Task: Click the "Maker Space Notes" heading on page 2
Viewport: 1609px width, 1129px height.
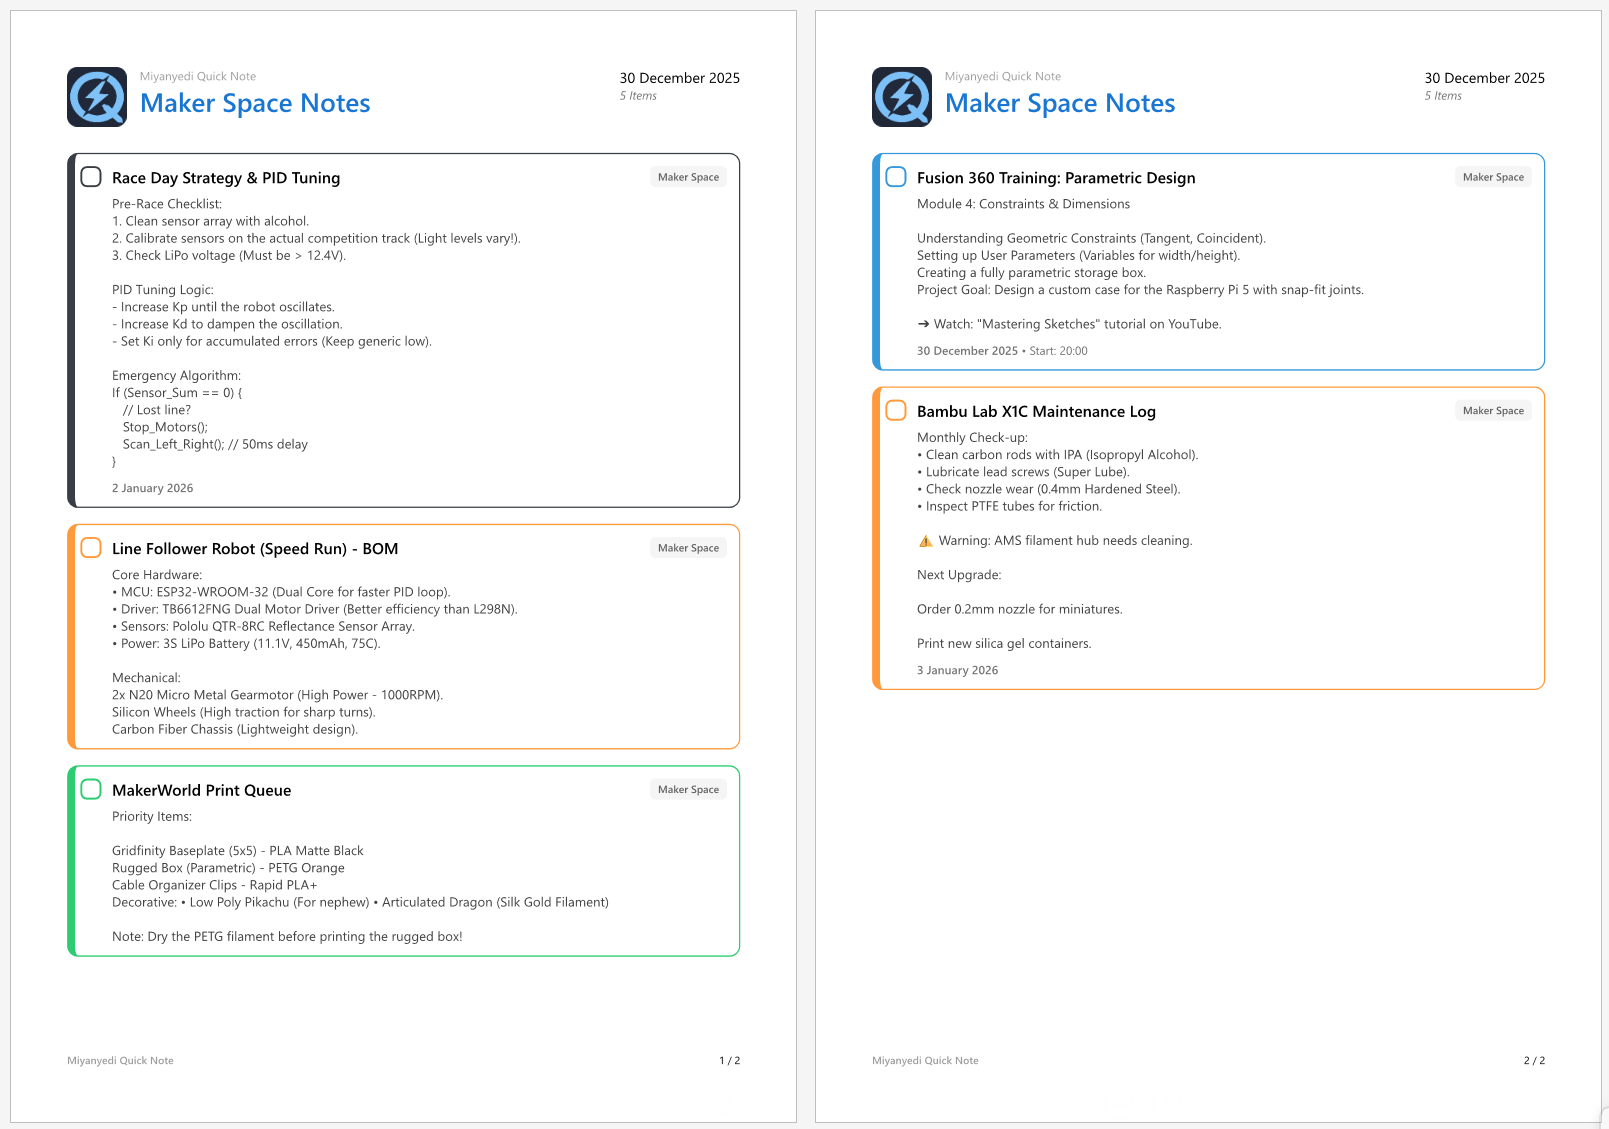Action: coord(1060,103)
